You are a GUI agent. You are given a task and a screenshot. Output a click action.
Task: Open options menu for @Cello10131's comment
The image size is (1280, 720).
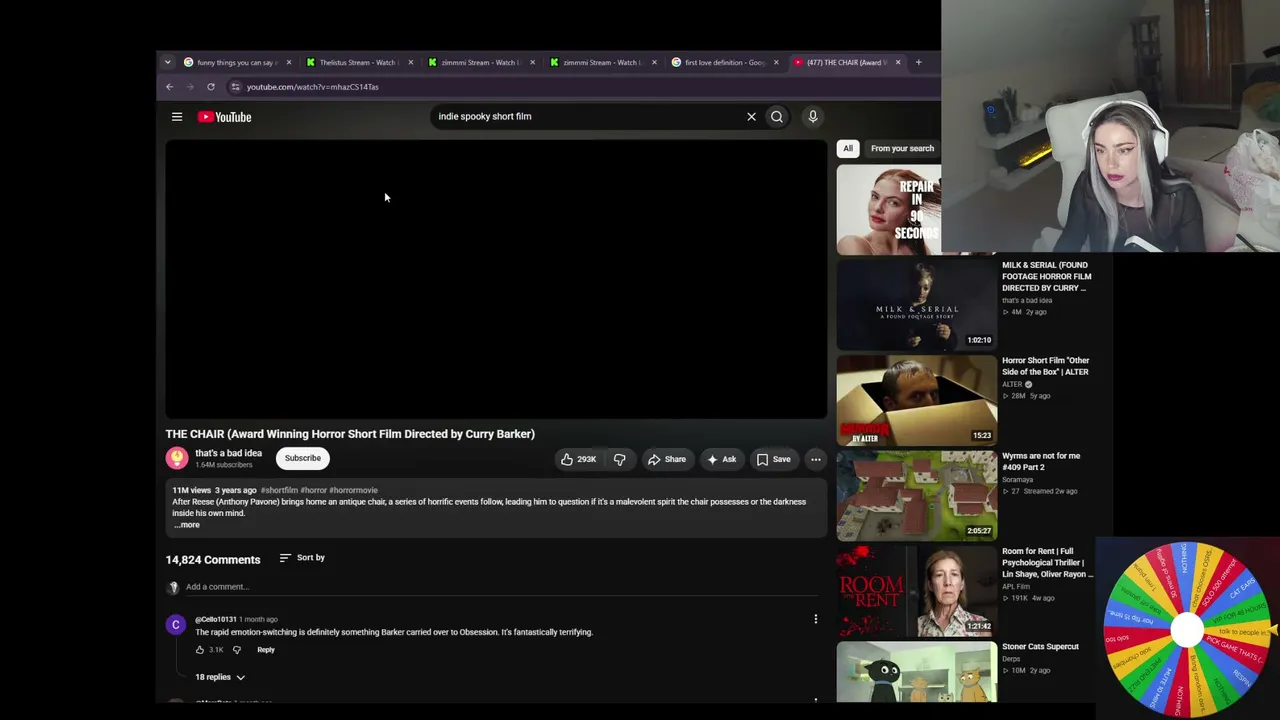815,620
